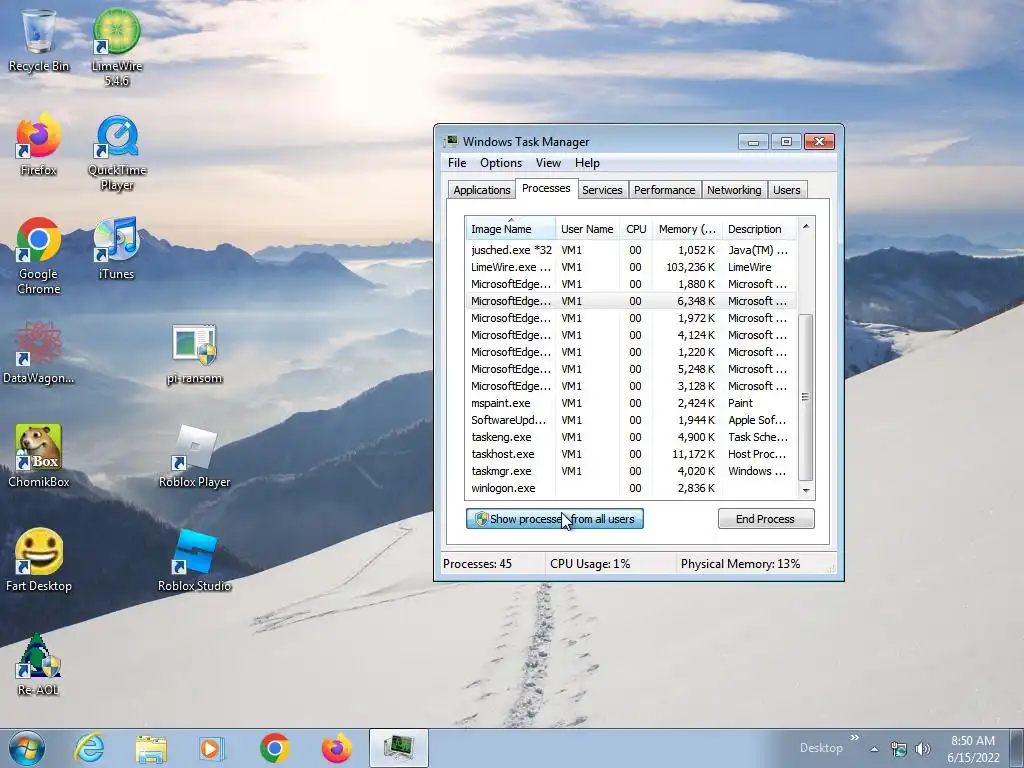Open the File menu

pos(457,163)
